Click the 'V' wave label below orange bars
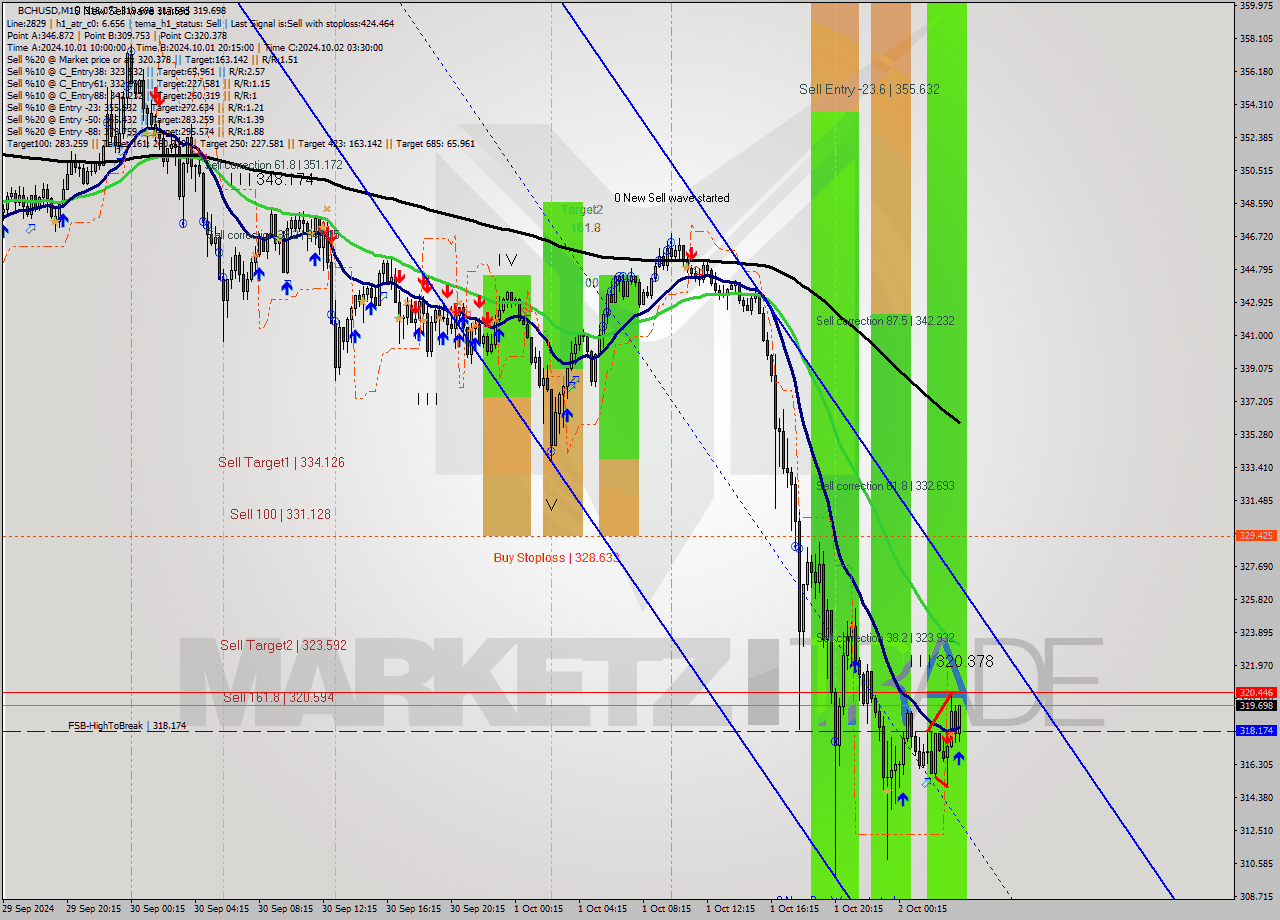The image size is (1280, 920). click(550, 505)
